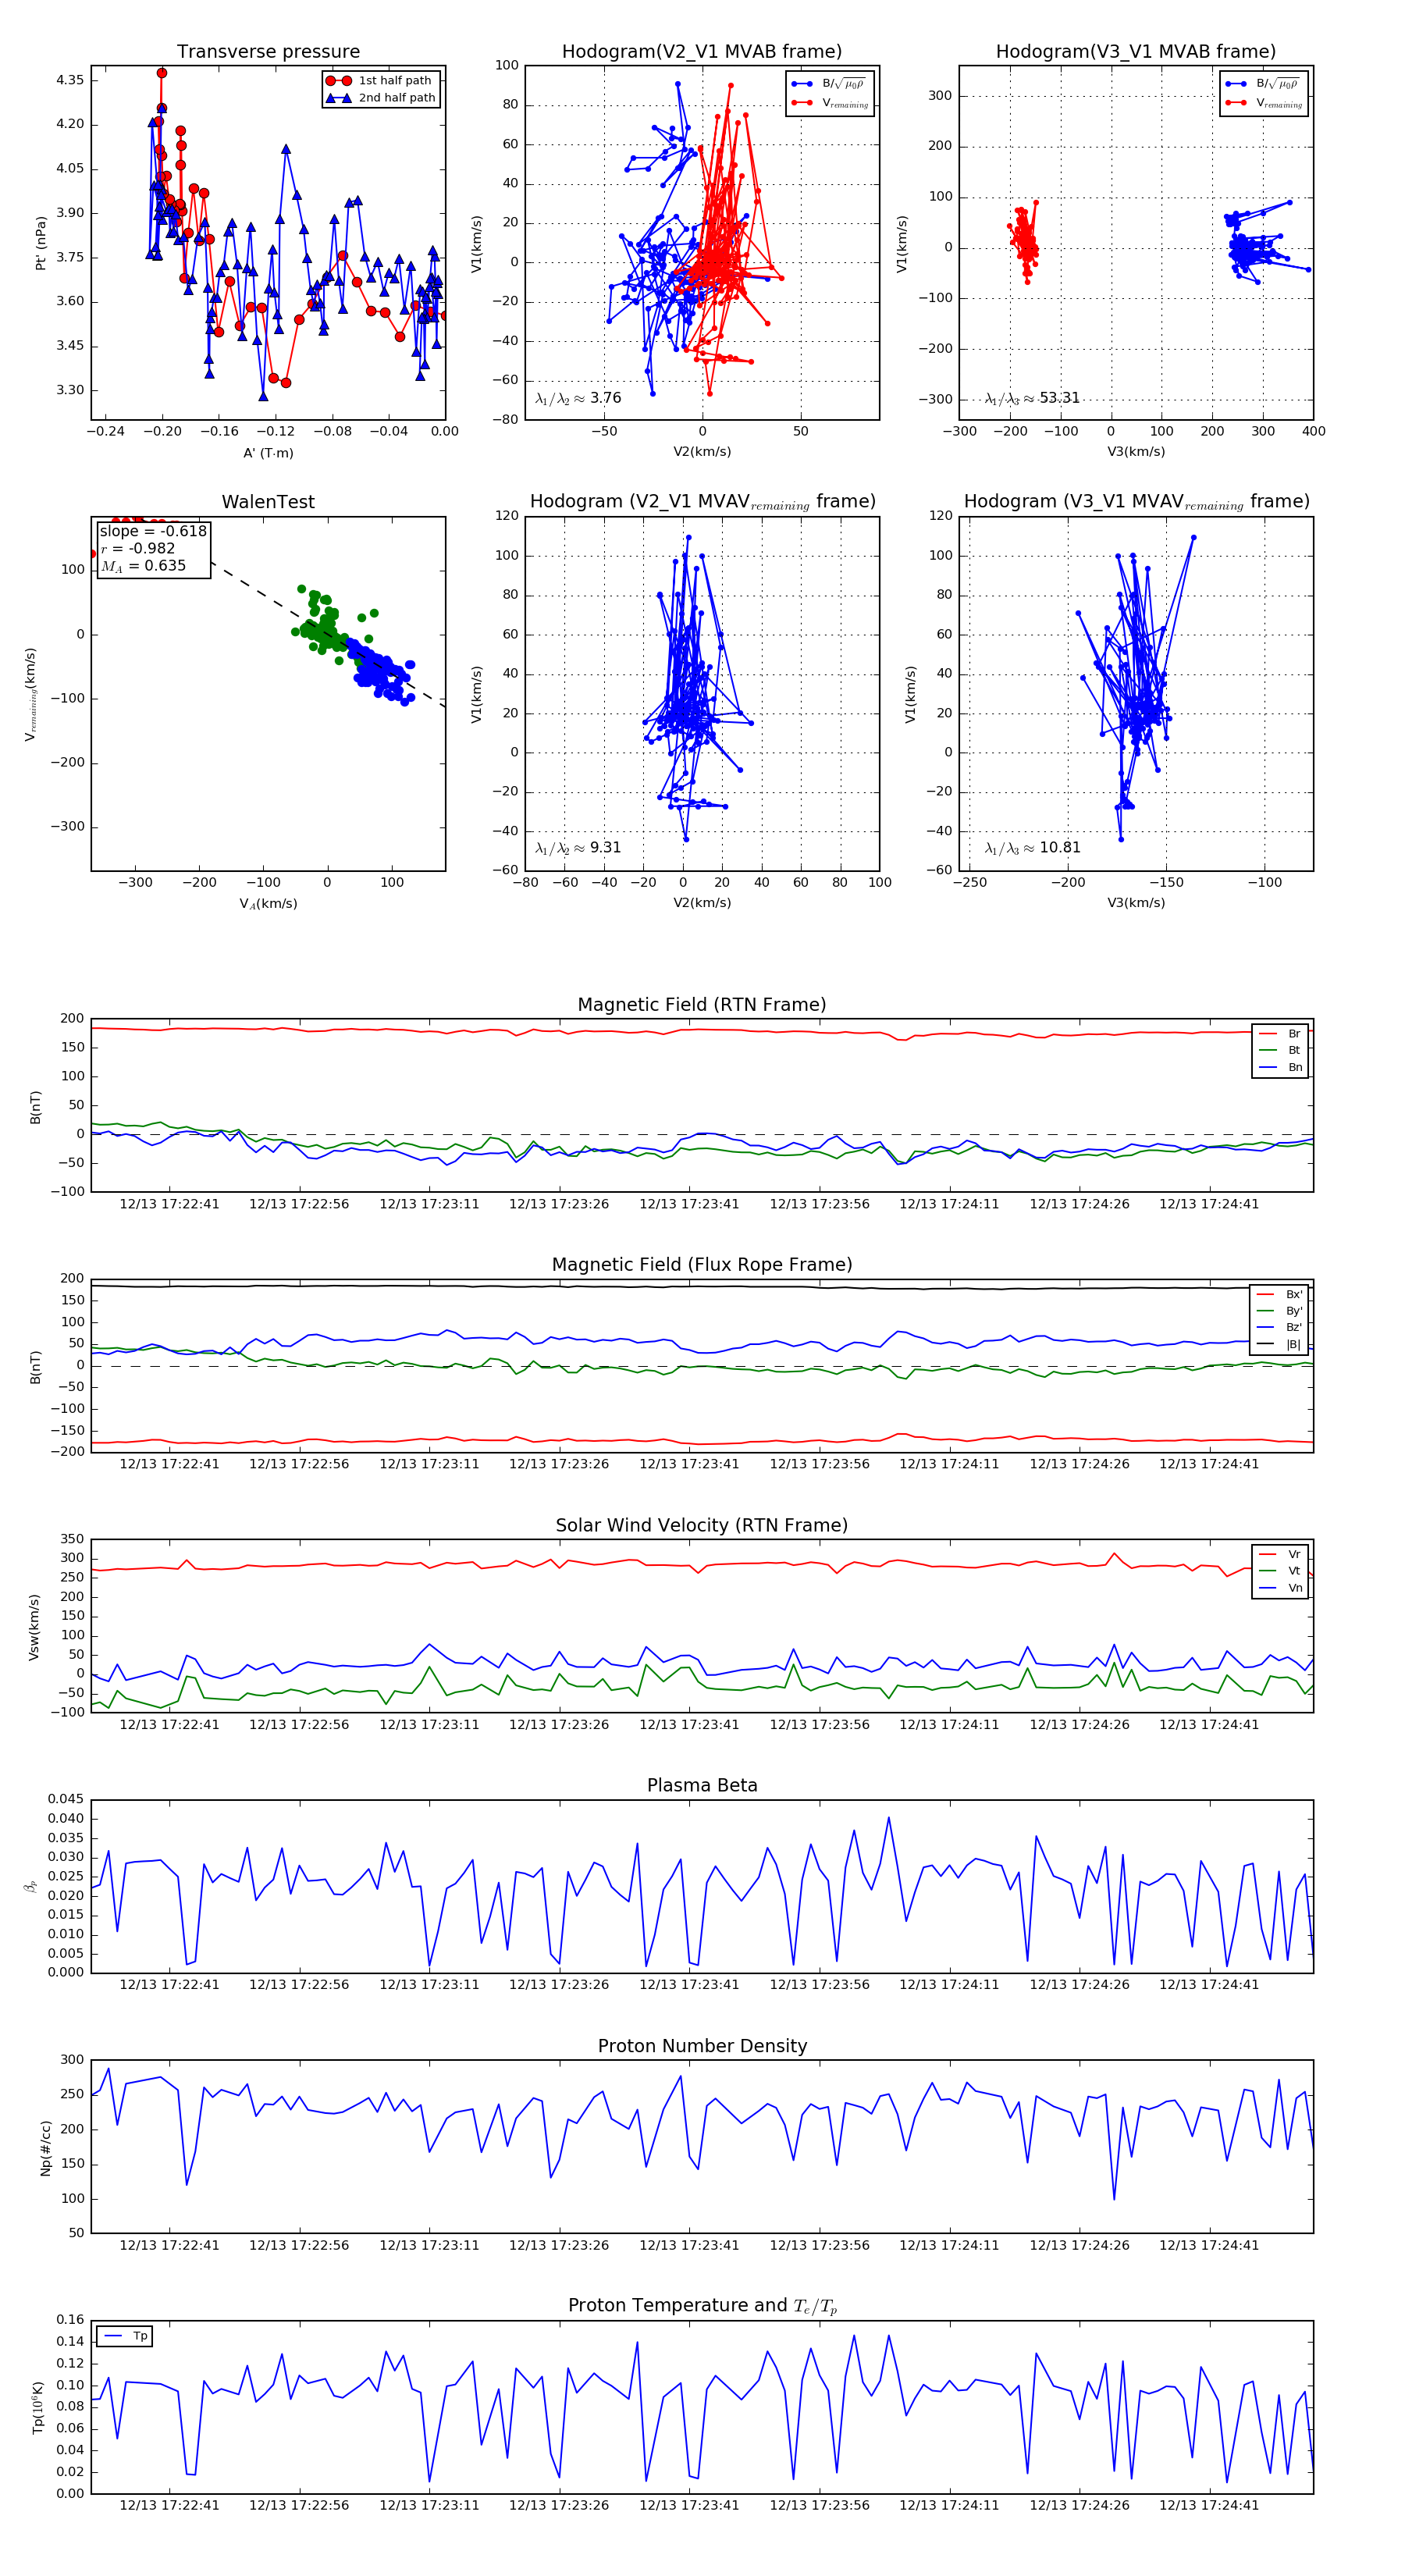Screen dimensions: 1405x2576
Task: Click 'Hodogram(V3_V1 MVAB frame)' title
Action: point(1136,52)
